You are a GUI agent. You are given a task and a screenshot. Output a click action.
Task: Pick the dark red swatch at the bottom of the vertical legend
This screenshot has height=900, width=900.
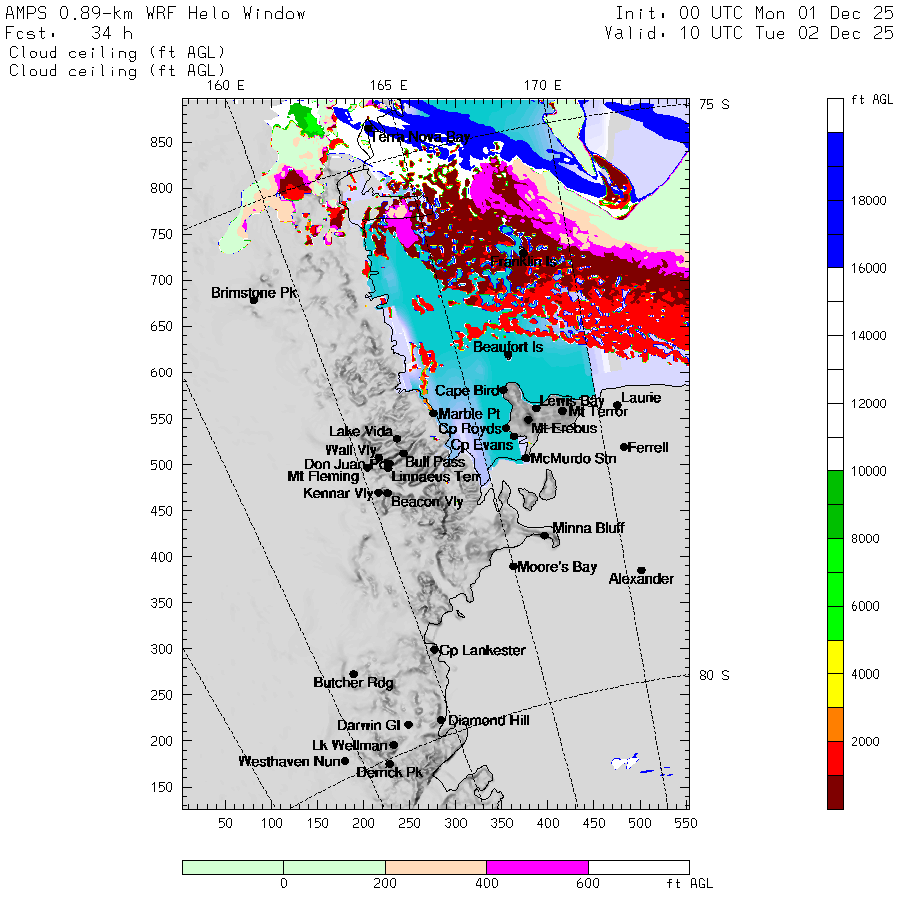(835, 791)
